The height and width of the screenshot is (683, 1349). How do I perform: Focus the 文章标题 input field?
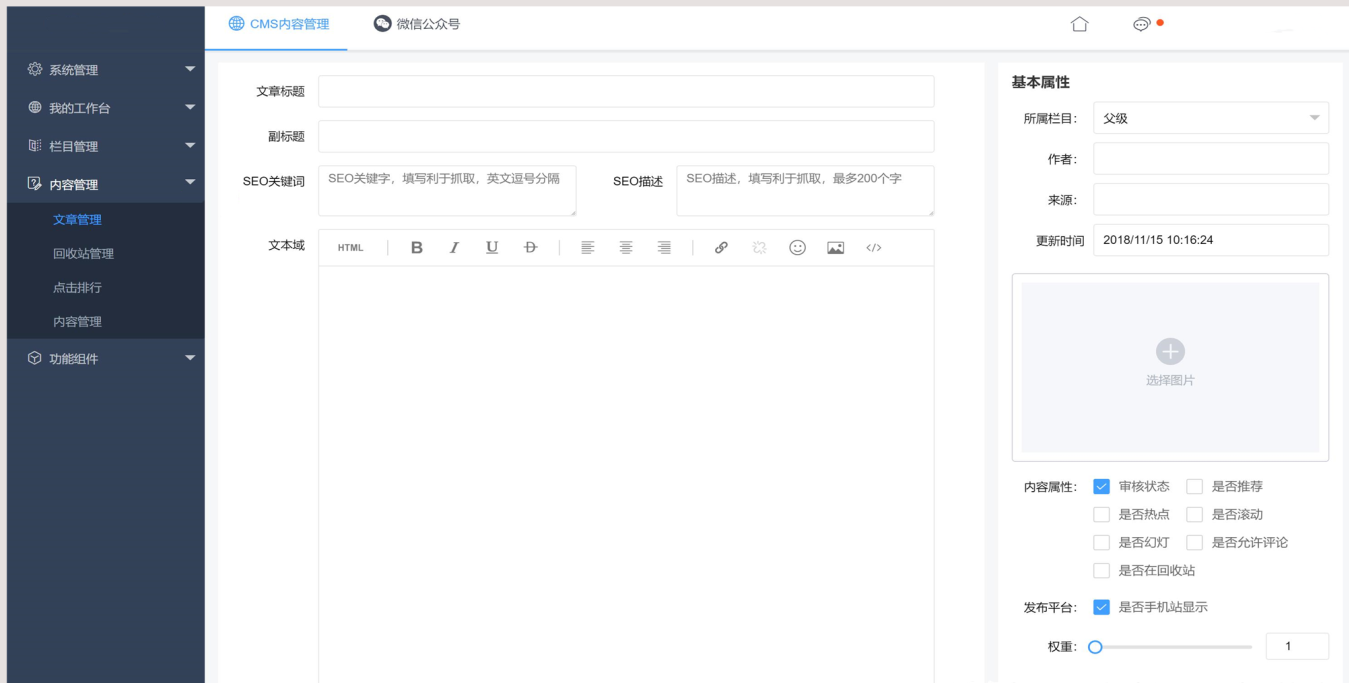click(x=626, y=91)
